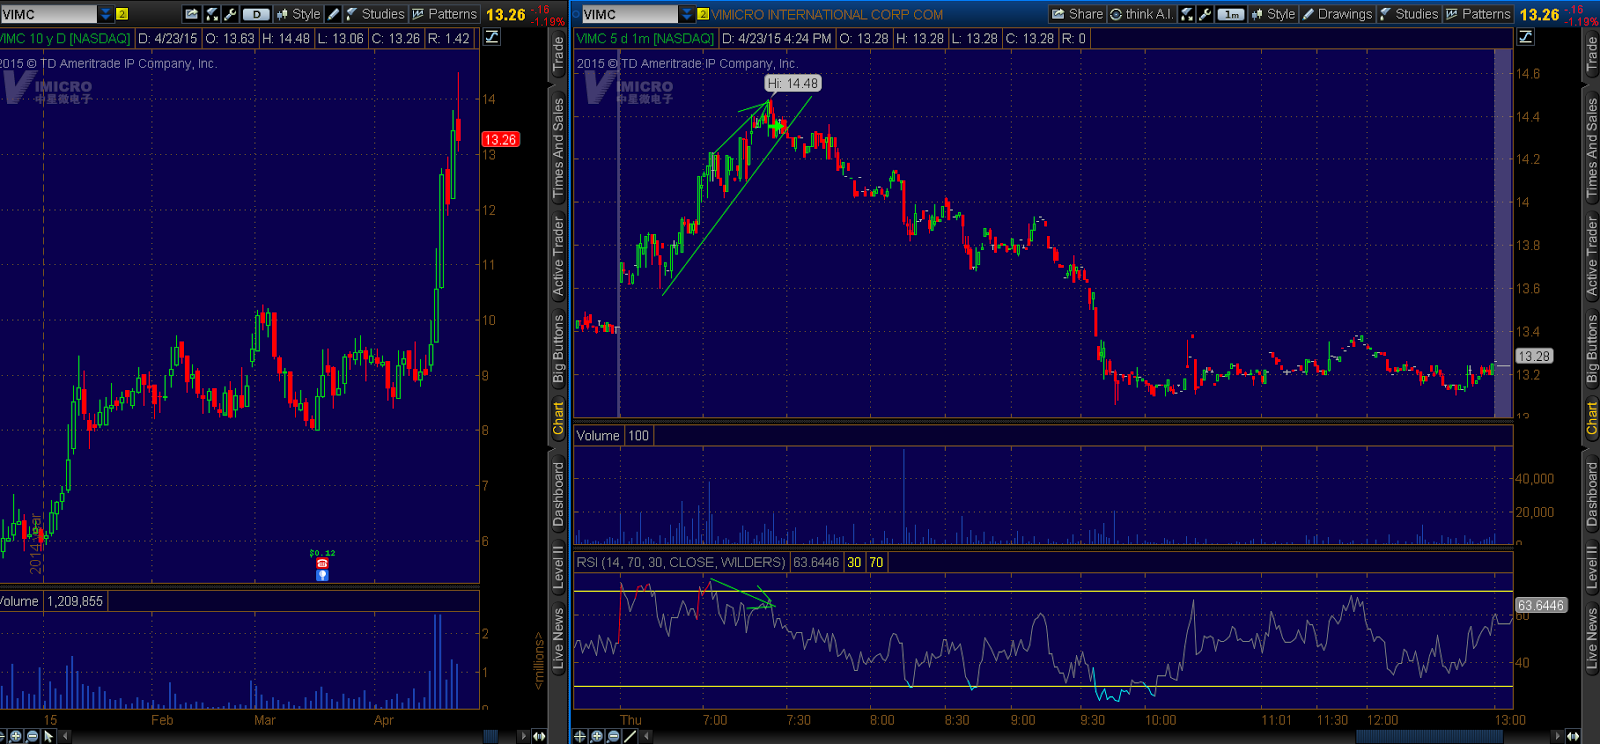This screenshot has height=744, width=1600.
Task: Toggle the price-axis scale icon in right chart
Action: coord(1525,37)
